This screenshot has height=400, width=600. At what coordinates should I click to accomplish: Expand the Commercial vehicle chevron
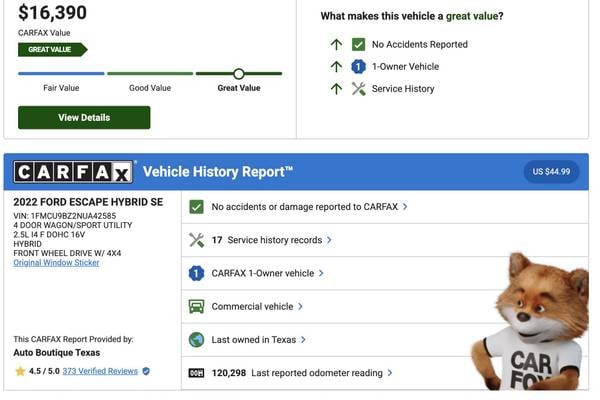(x=300, y=307)
